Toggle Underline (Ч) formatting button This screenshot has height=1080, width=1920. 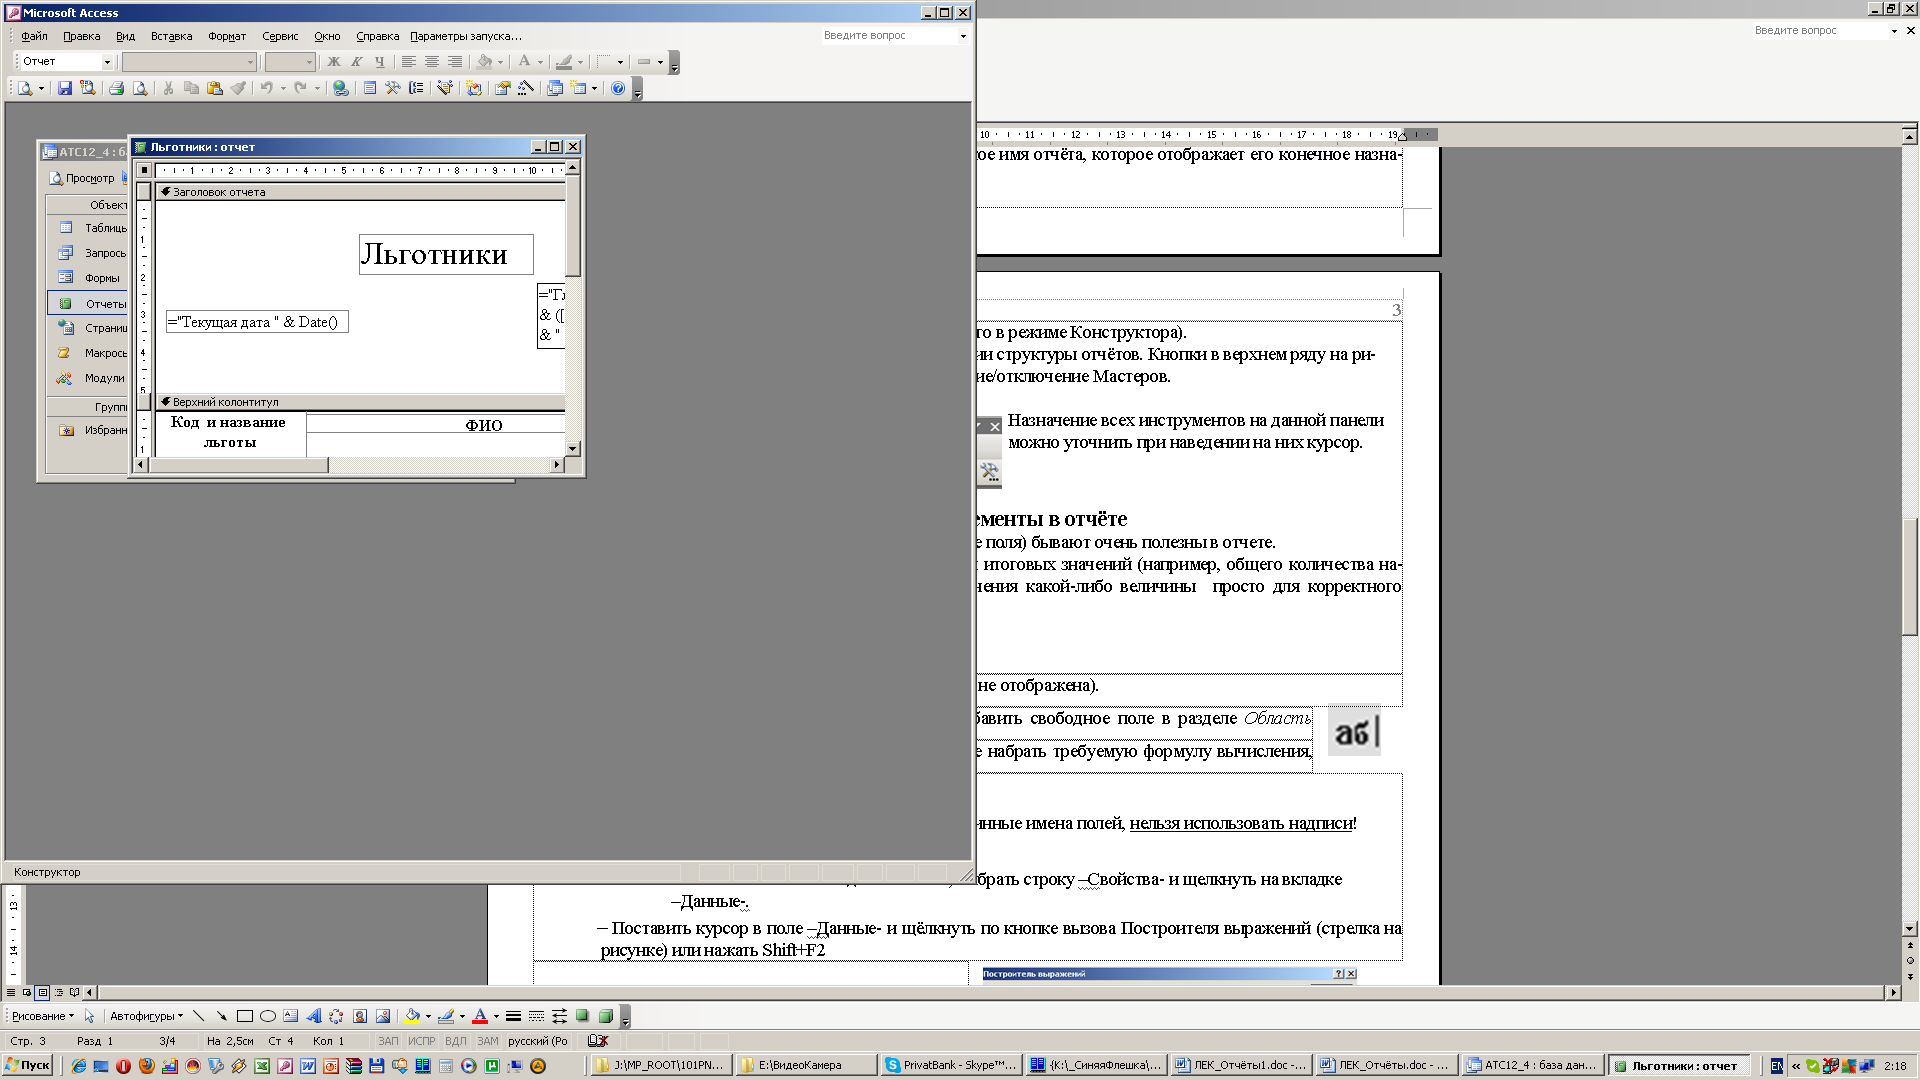pos(379,62)
